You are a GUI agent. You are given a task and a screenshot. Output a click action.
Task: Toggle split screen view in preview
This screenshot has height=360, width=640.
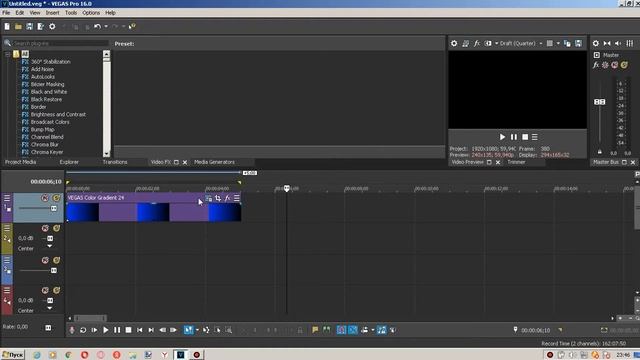[488, 43]
